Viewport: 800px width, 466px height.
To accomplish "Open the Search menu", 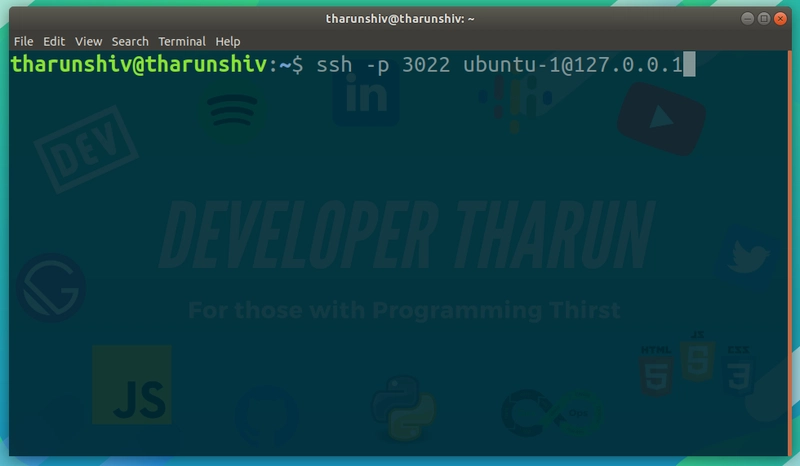I will pos(130,41).
